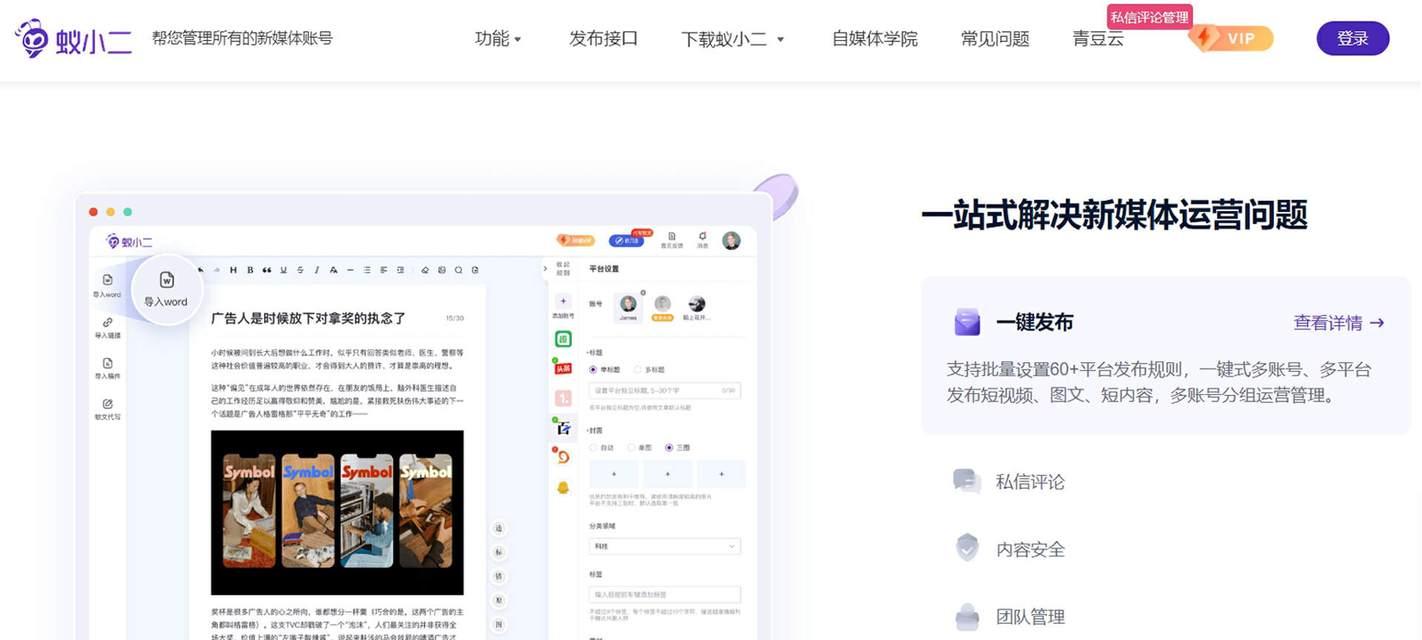This screenshot has width=1422, height=640.
Task: Click the 团队管理 people icon
Action: [966, 616]
